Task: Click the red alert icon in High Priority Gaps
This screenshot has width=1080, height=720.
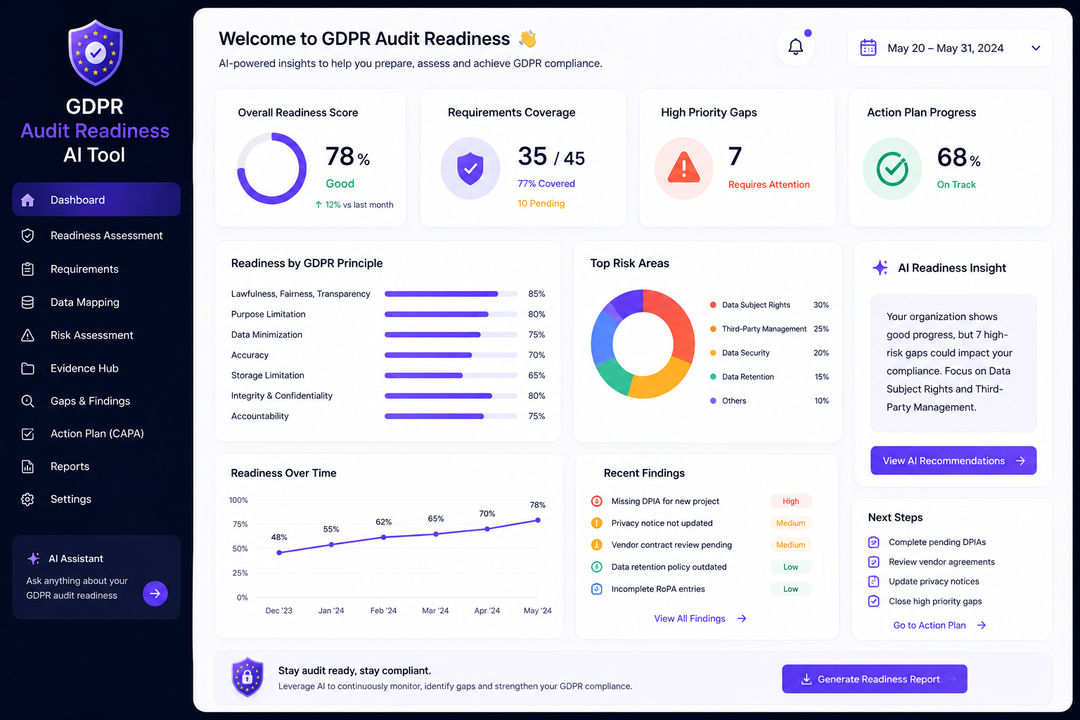Action: pyautogui.click(x=683, y=168)
